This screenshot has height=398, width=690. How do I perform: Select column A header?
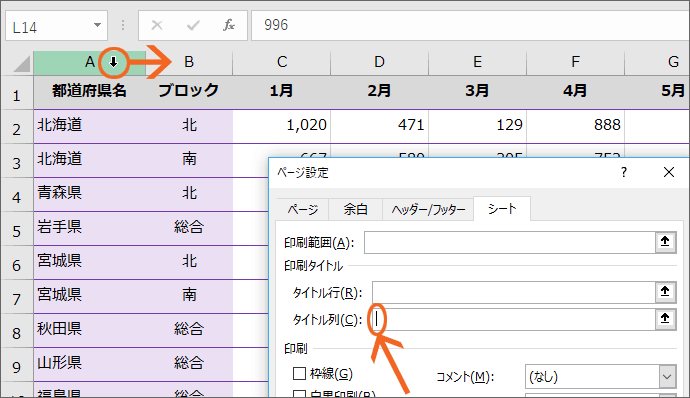(90, 63)
